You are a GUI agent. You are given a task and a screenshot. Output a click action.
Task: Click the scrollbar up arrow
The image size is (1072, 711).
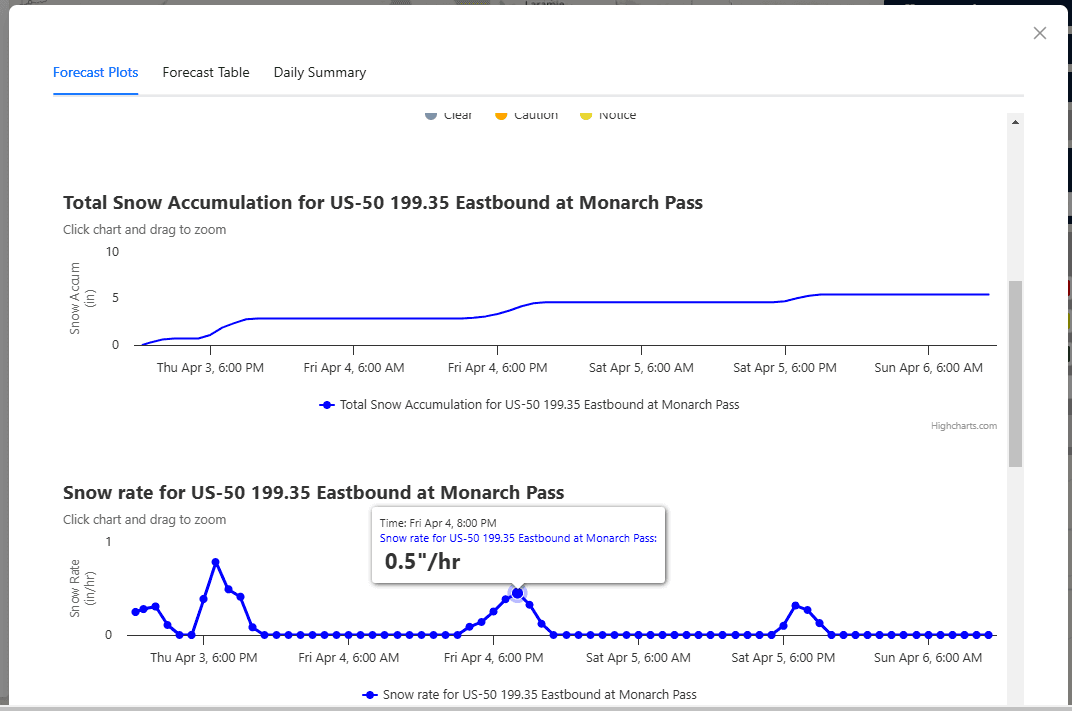click(1015, 122)
